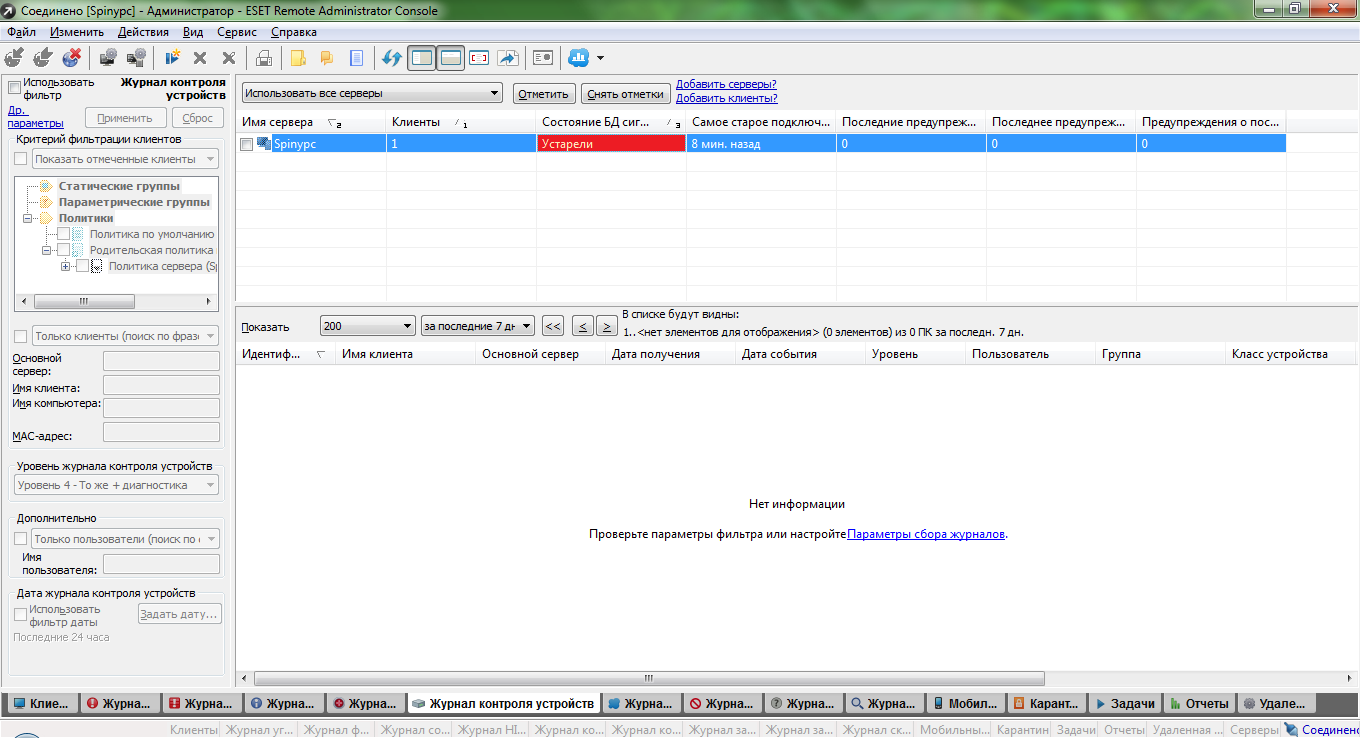Check the 'Политика по умолчанию' checkbox
The width and height of the screenshot is (1360, 738).
coord(64,234)
